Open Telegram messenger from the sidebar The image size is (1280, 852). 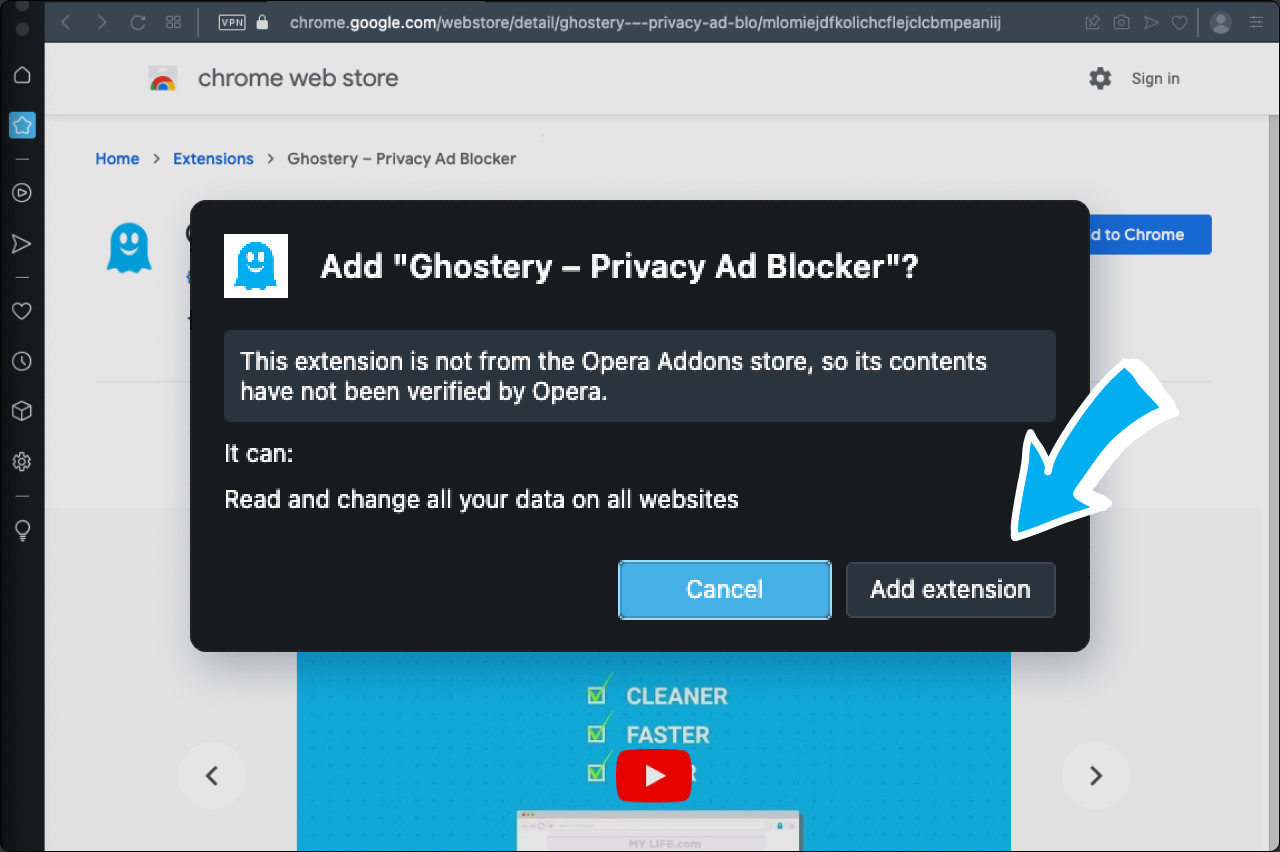click(22, 244)
